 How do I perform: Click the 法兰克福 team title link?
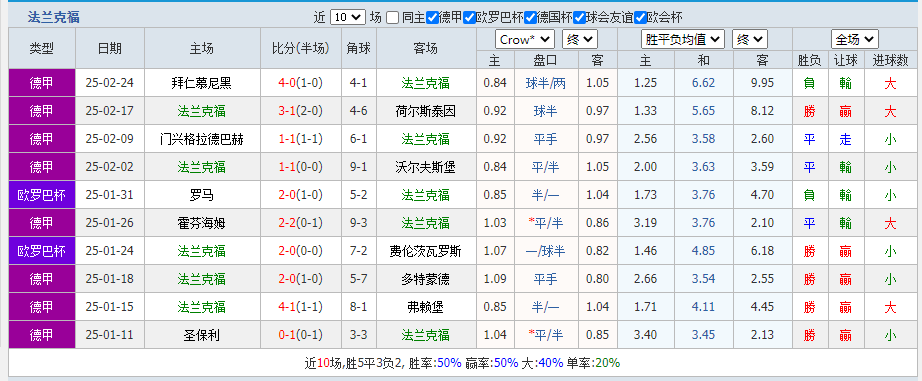(x=54, y=18)
